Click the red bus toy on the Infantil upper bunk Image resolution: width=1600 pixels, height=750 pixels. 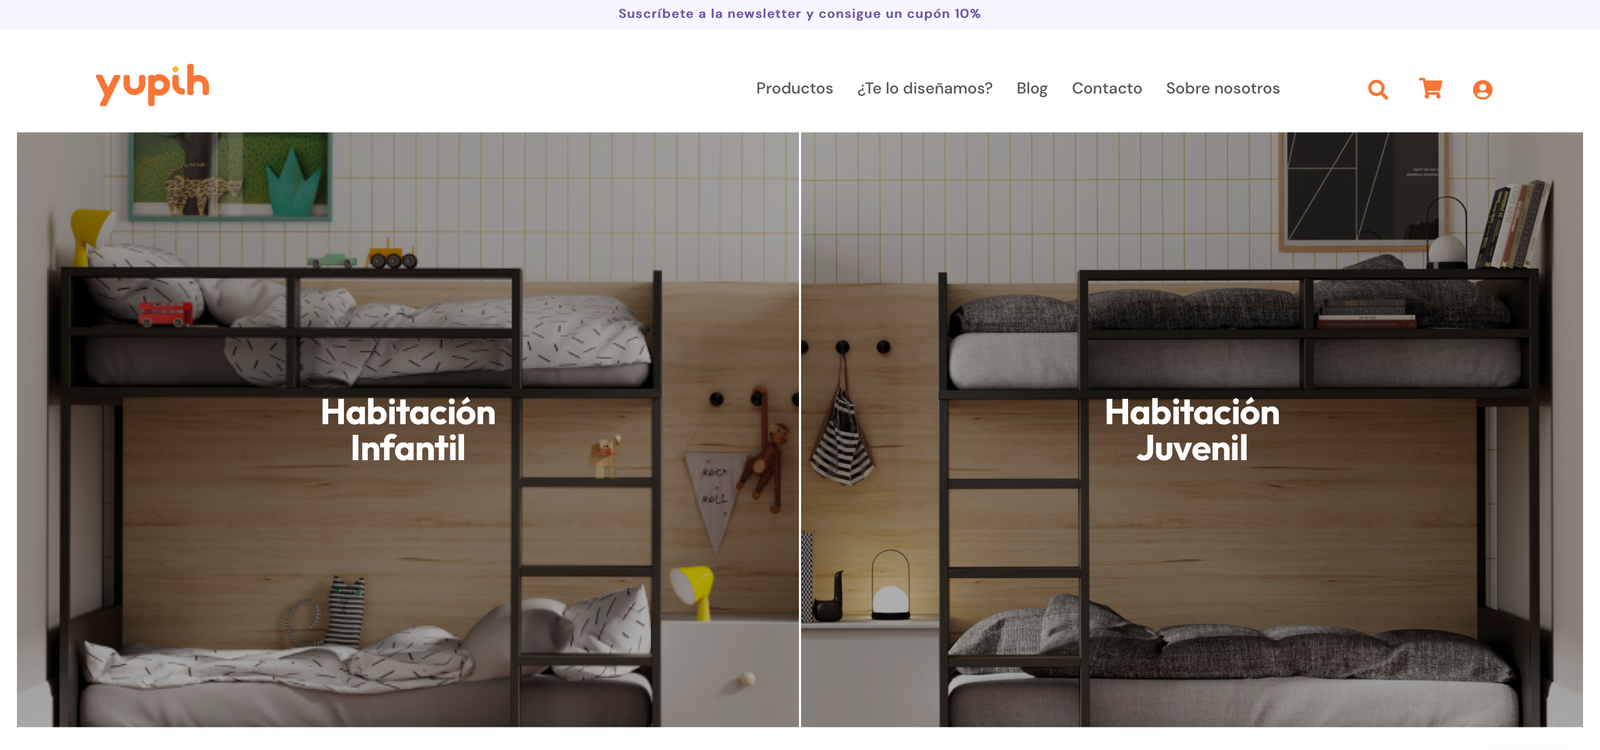(x=165, y=313)
